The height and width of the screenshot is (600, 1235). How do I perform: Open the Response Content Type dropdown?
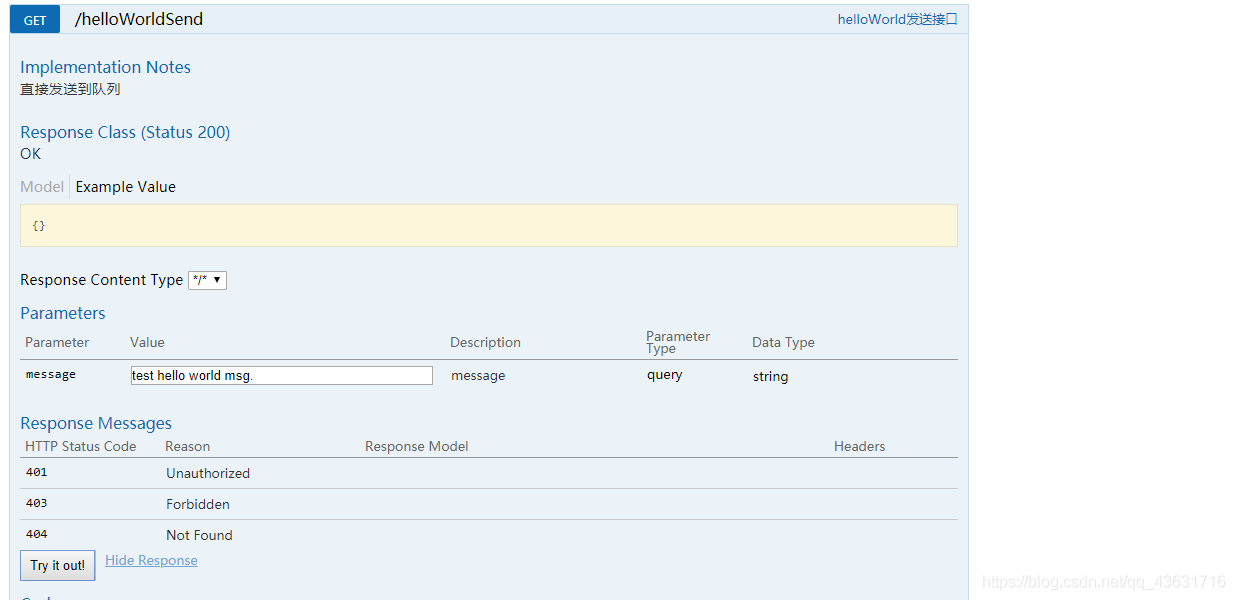208,280
